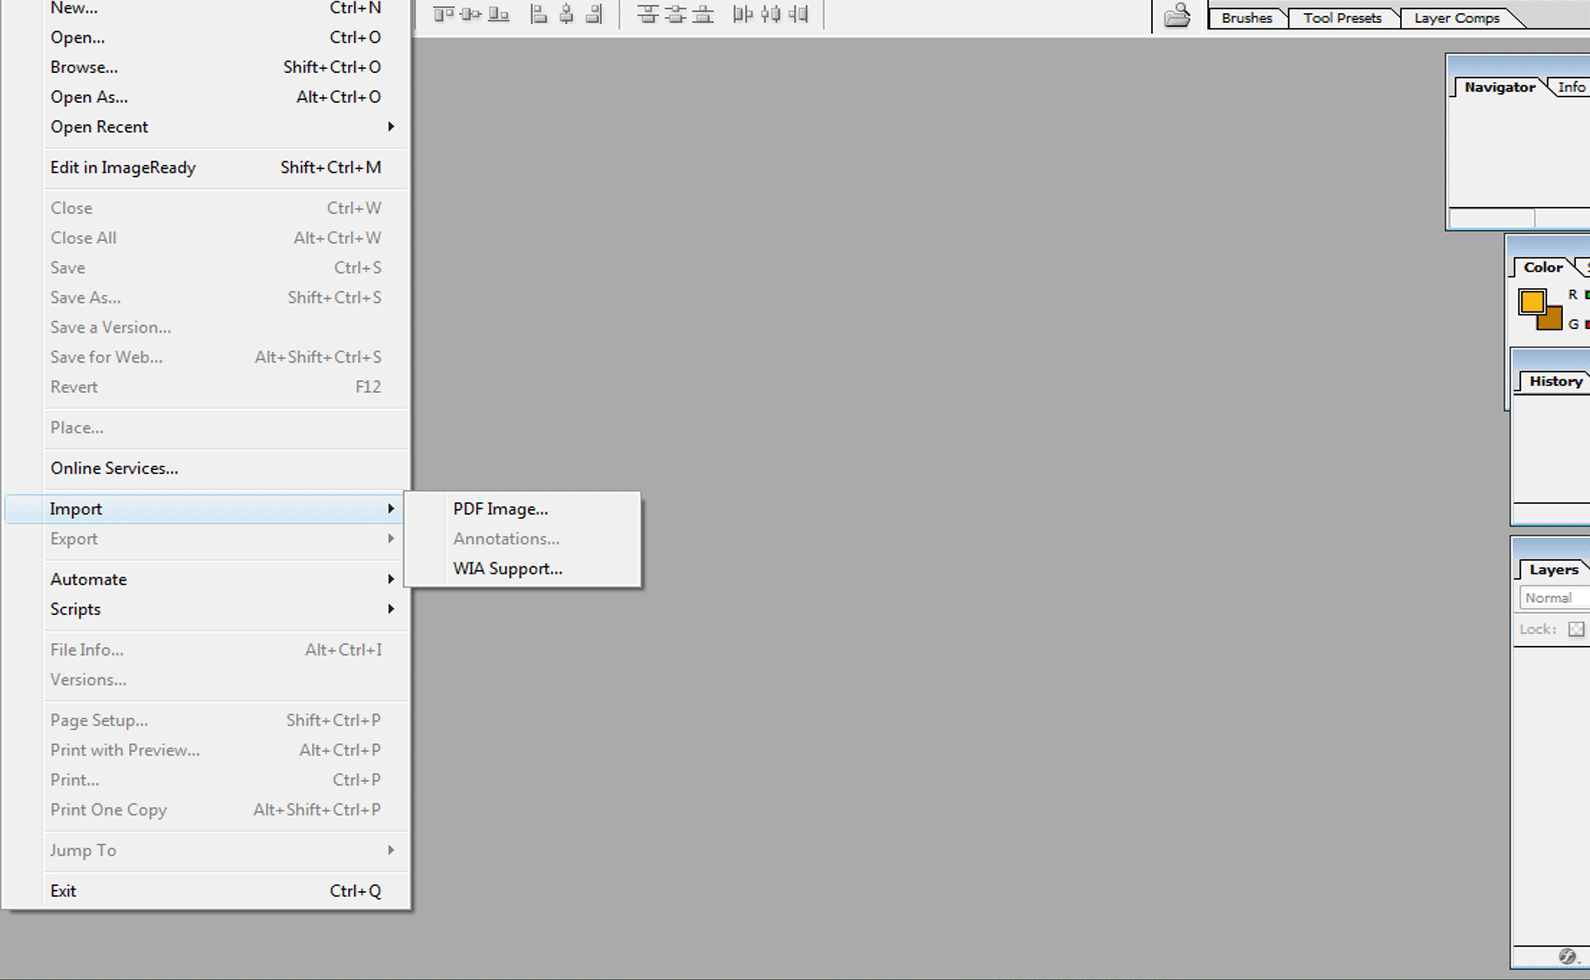Toggle the Lock transparent pixels box

pos(1576,629)
